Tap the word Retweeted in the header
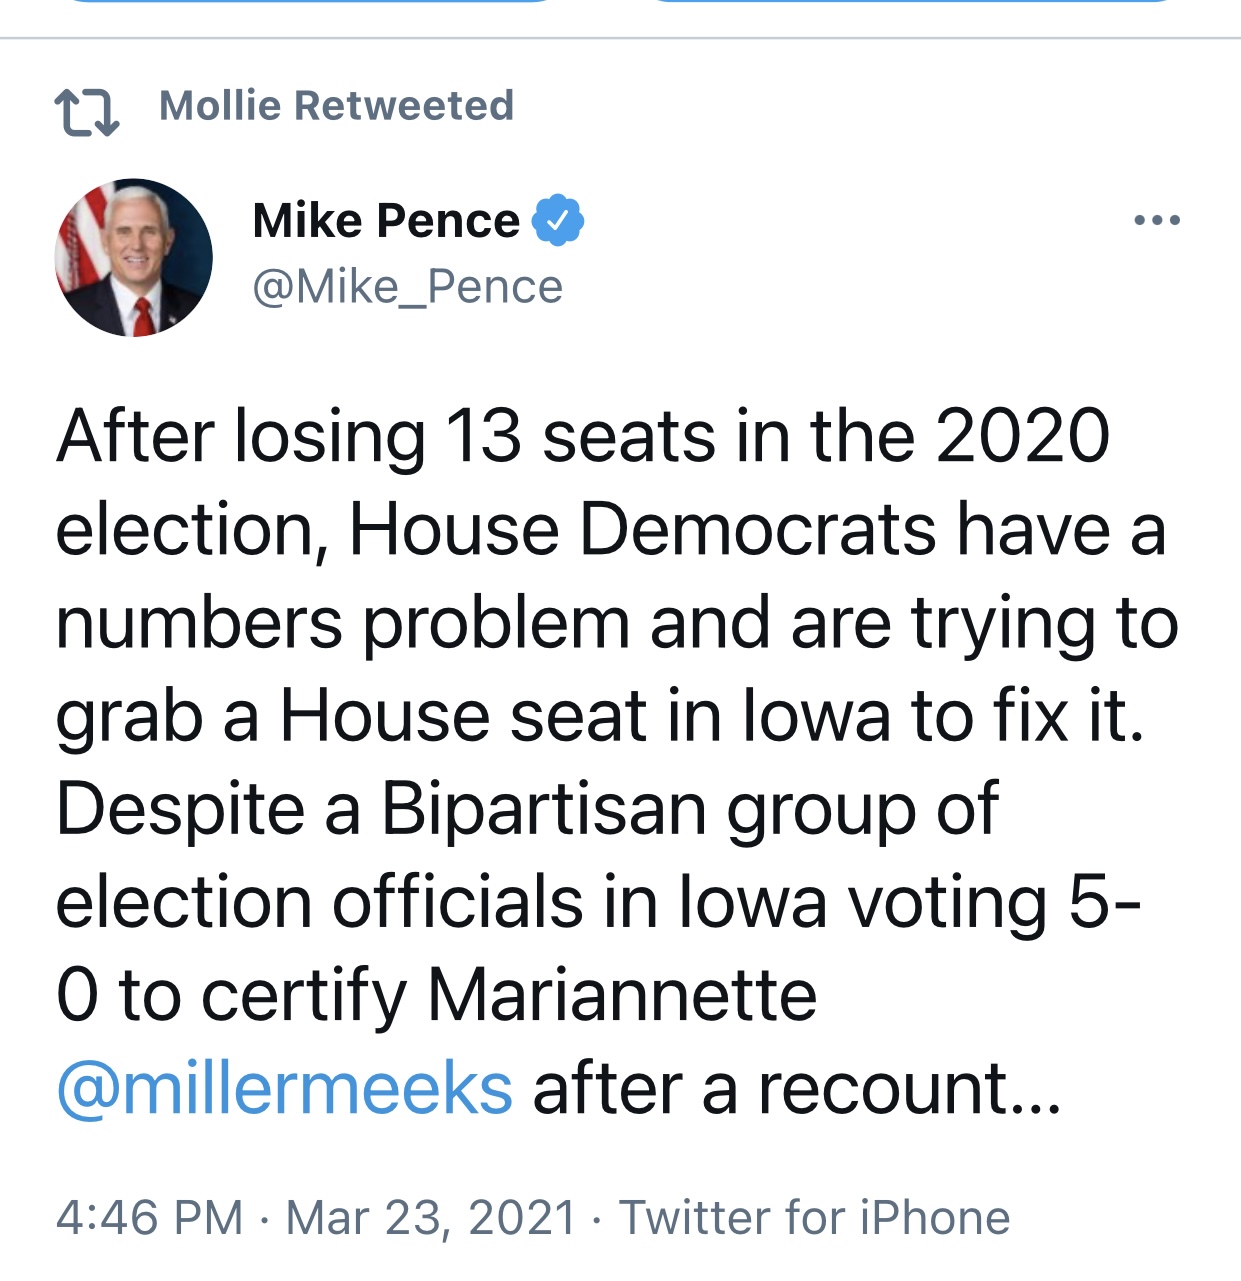The height and width of the screenshot is (1281, 1241). point(404,105)
